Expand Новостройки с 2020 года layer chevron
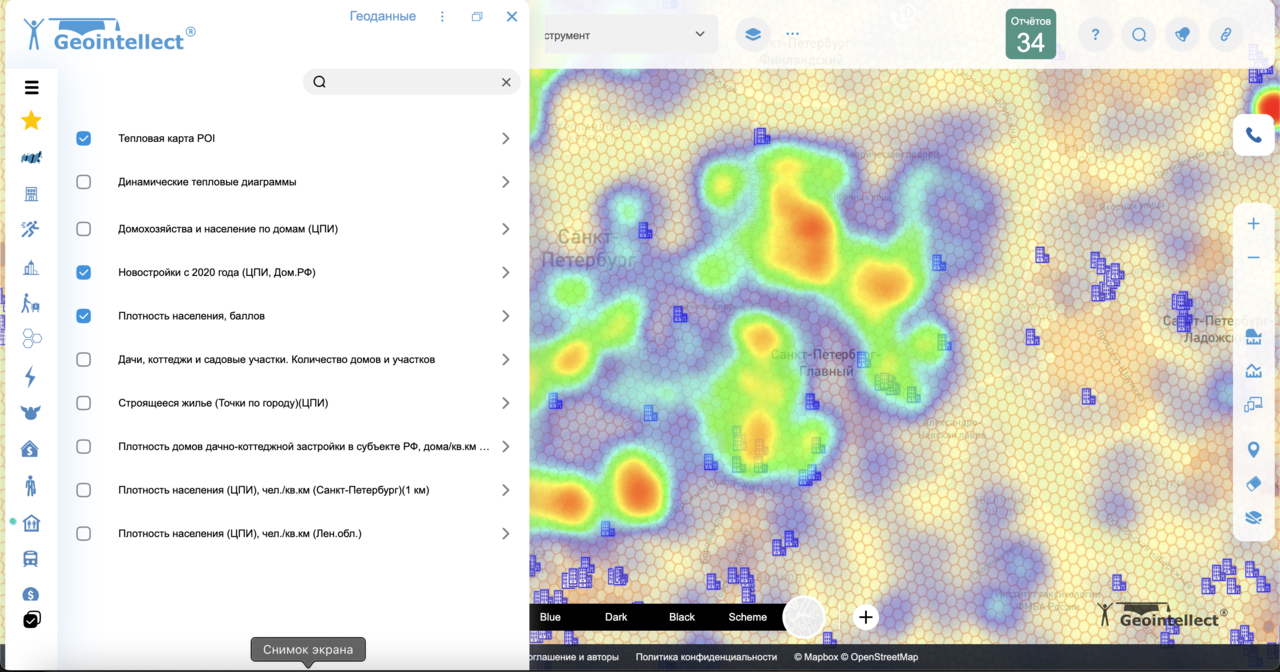1280x672 pixels. (506, 272)
